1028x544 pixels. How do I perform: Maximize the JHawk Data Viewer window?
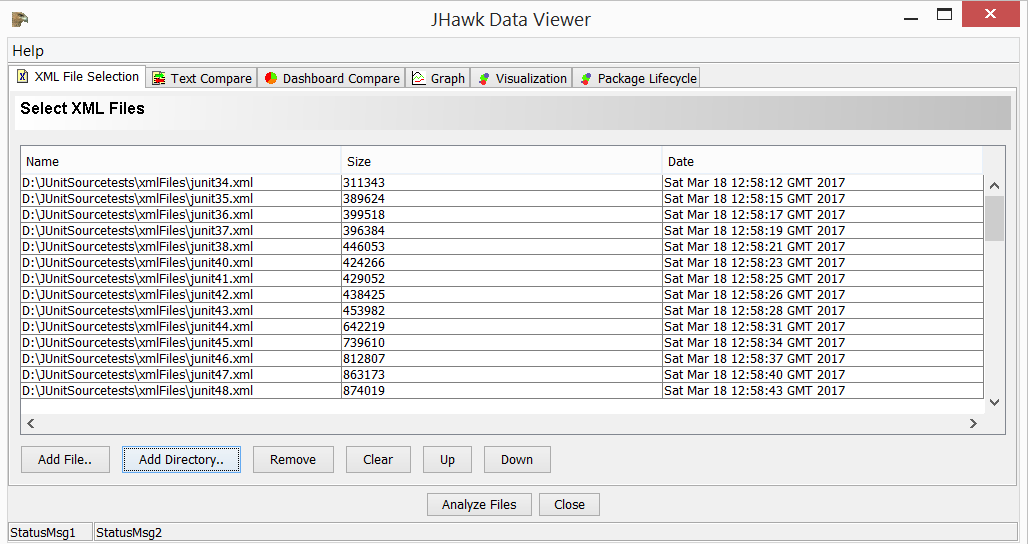tap(944, 14)
